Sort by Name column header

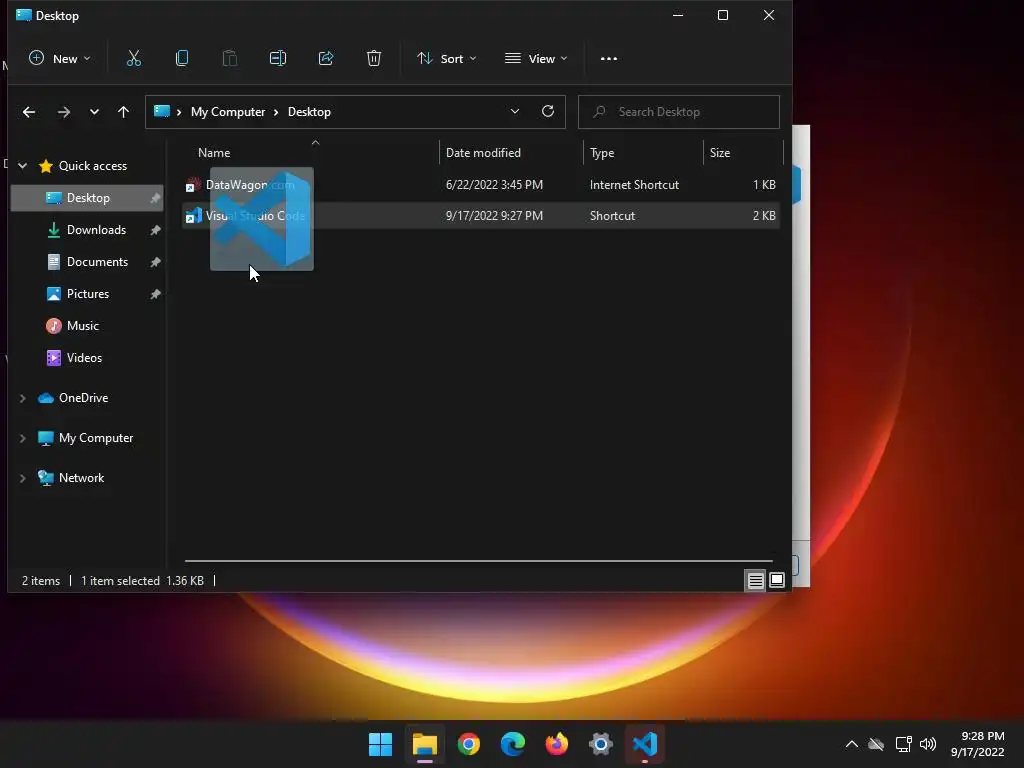pos(214,153)
